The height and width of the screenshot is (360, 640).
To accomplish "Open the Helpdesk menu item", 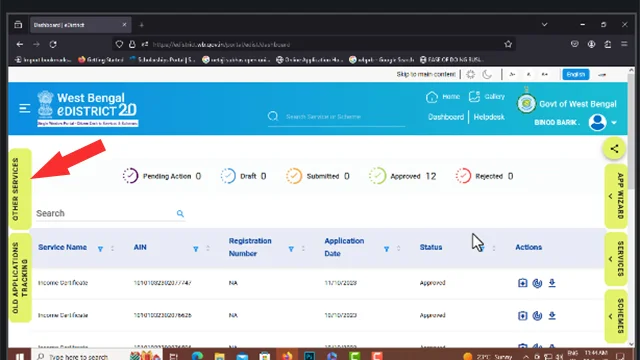I will pos(489,117).
